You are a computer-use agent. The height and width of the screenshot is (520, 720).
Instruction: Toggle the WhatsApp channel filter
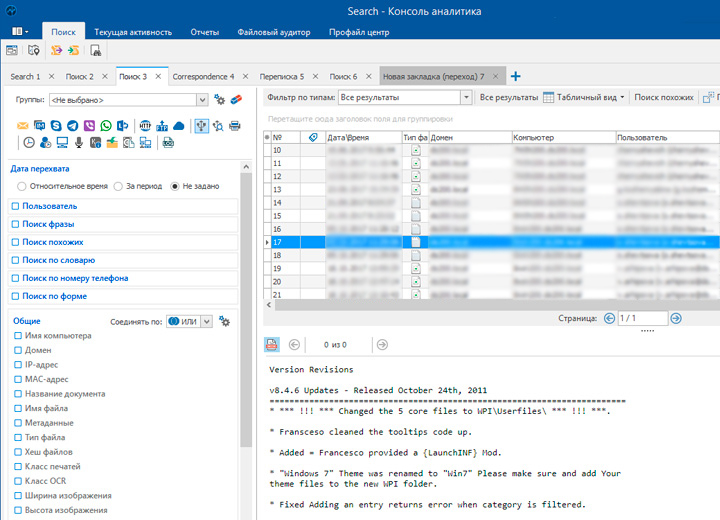[x=106, y=125]
